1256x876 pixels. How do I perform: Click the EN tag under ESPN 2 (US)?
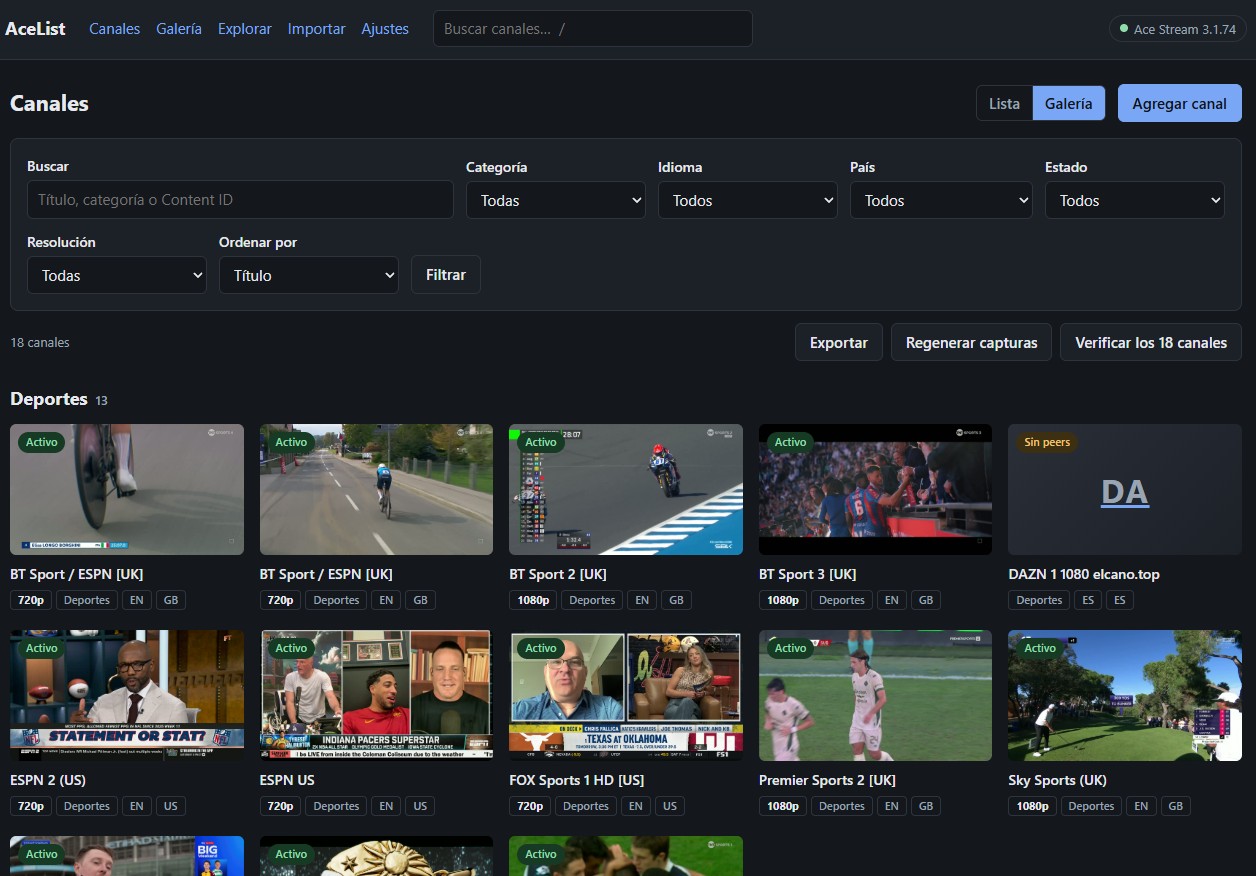(137, 806)
